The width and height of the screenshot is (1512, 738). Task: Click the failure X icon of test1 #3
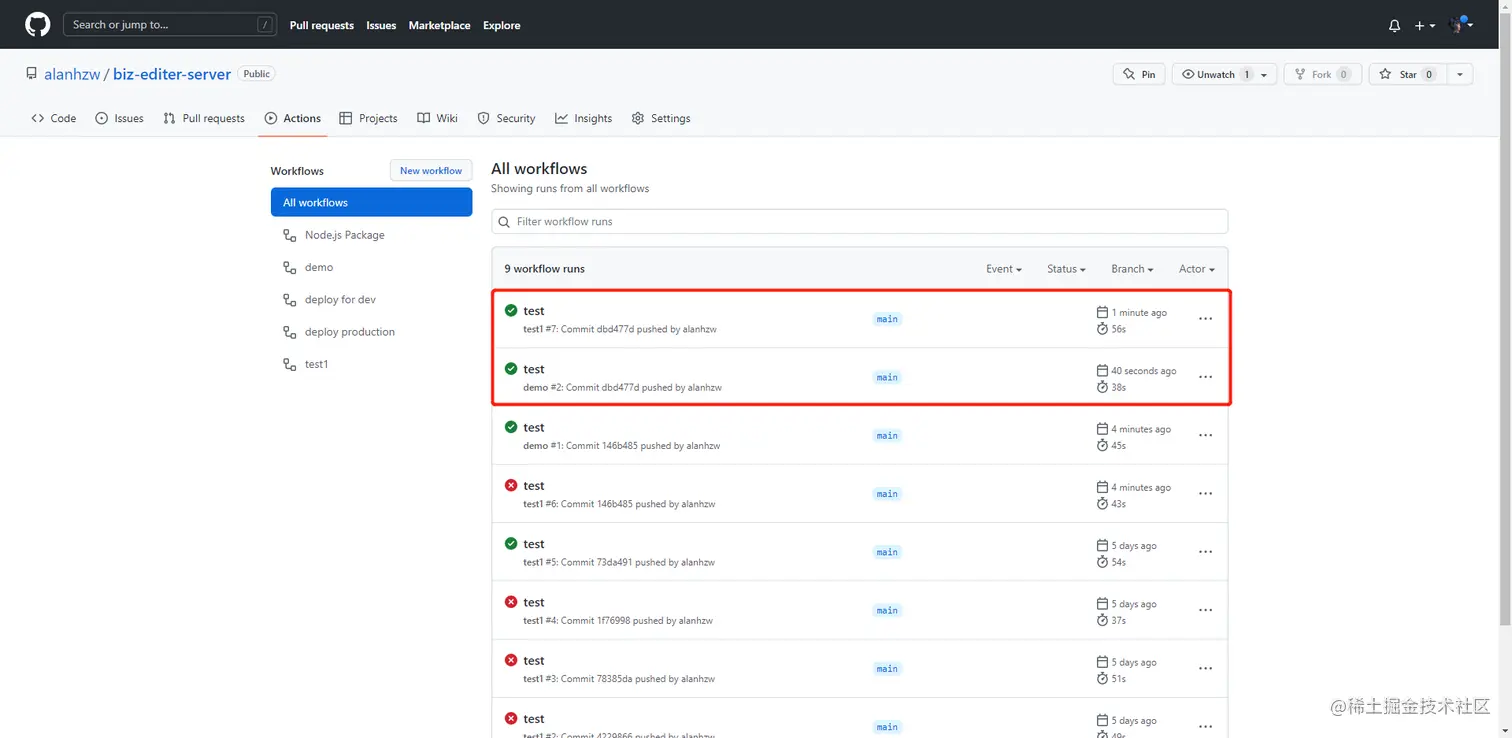point(511,660)
